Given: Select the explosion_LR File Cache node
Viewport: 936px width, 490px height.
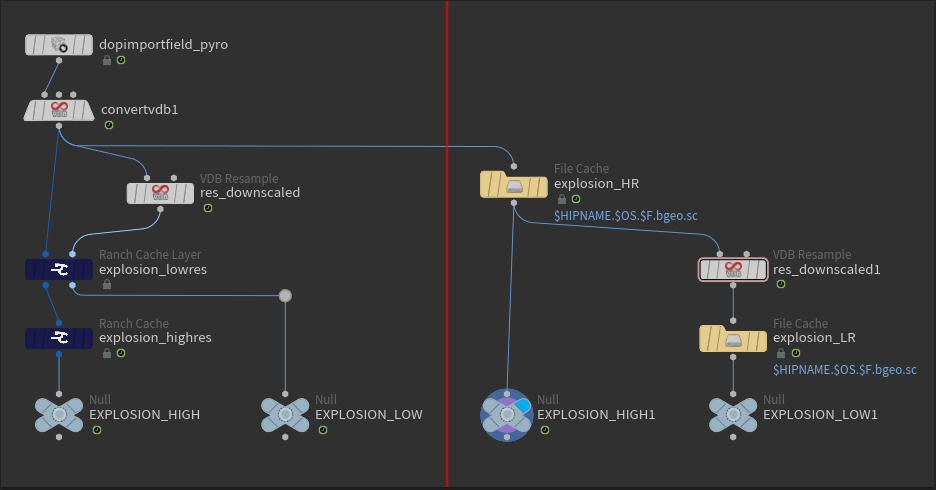Looking at the screenshot, I should point(733,339).
